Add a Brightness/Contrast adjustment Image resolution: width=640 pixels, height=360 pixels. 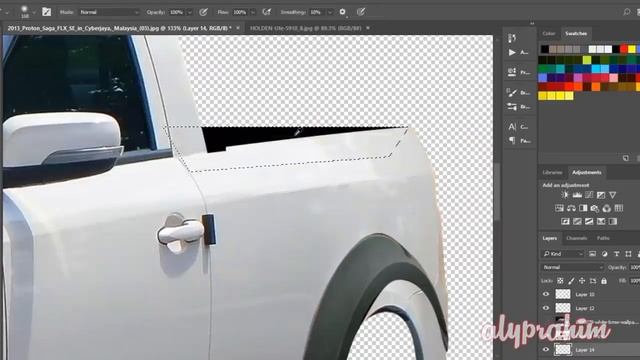click(565, 195)
